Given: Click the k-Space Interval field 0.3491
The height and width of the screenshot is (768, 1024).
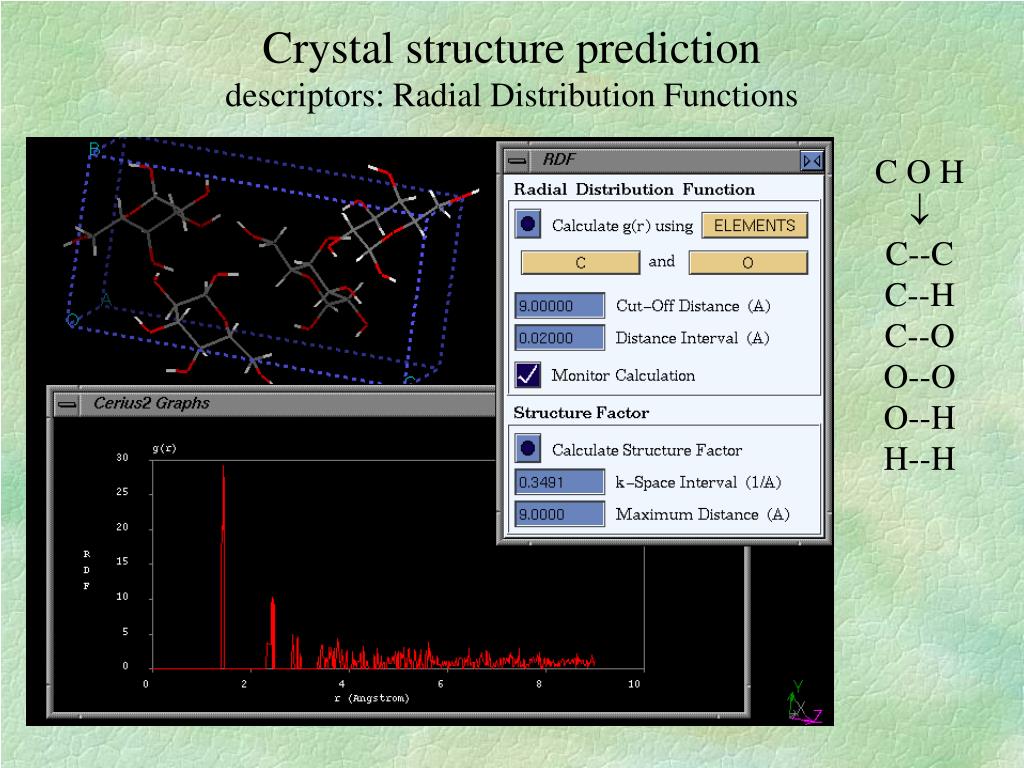Looking at the screenshot, I should (x=560, y=482).
